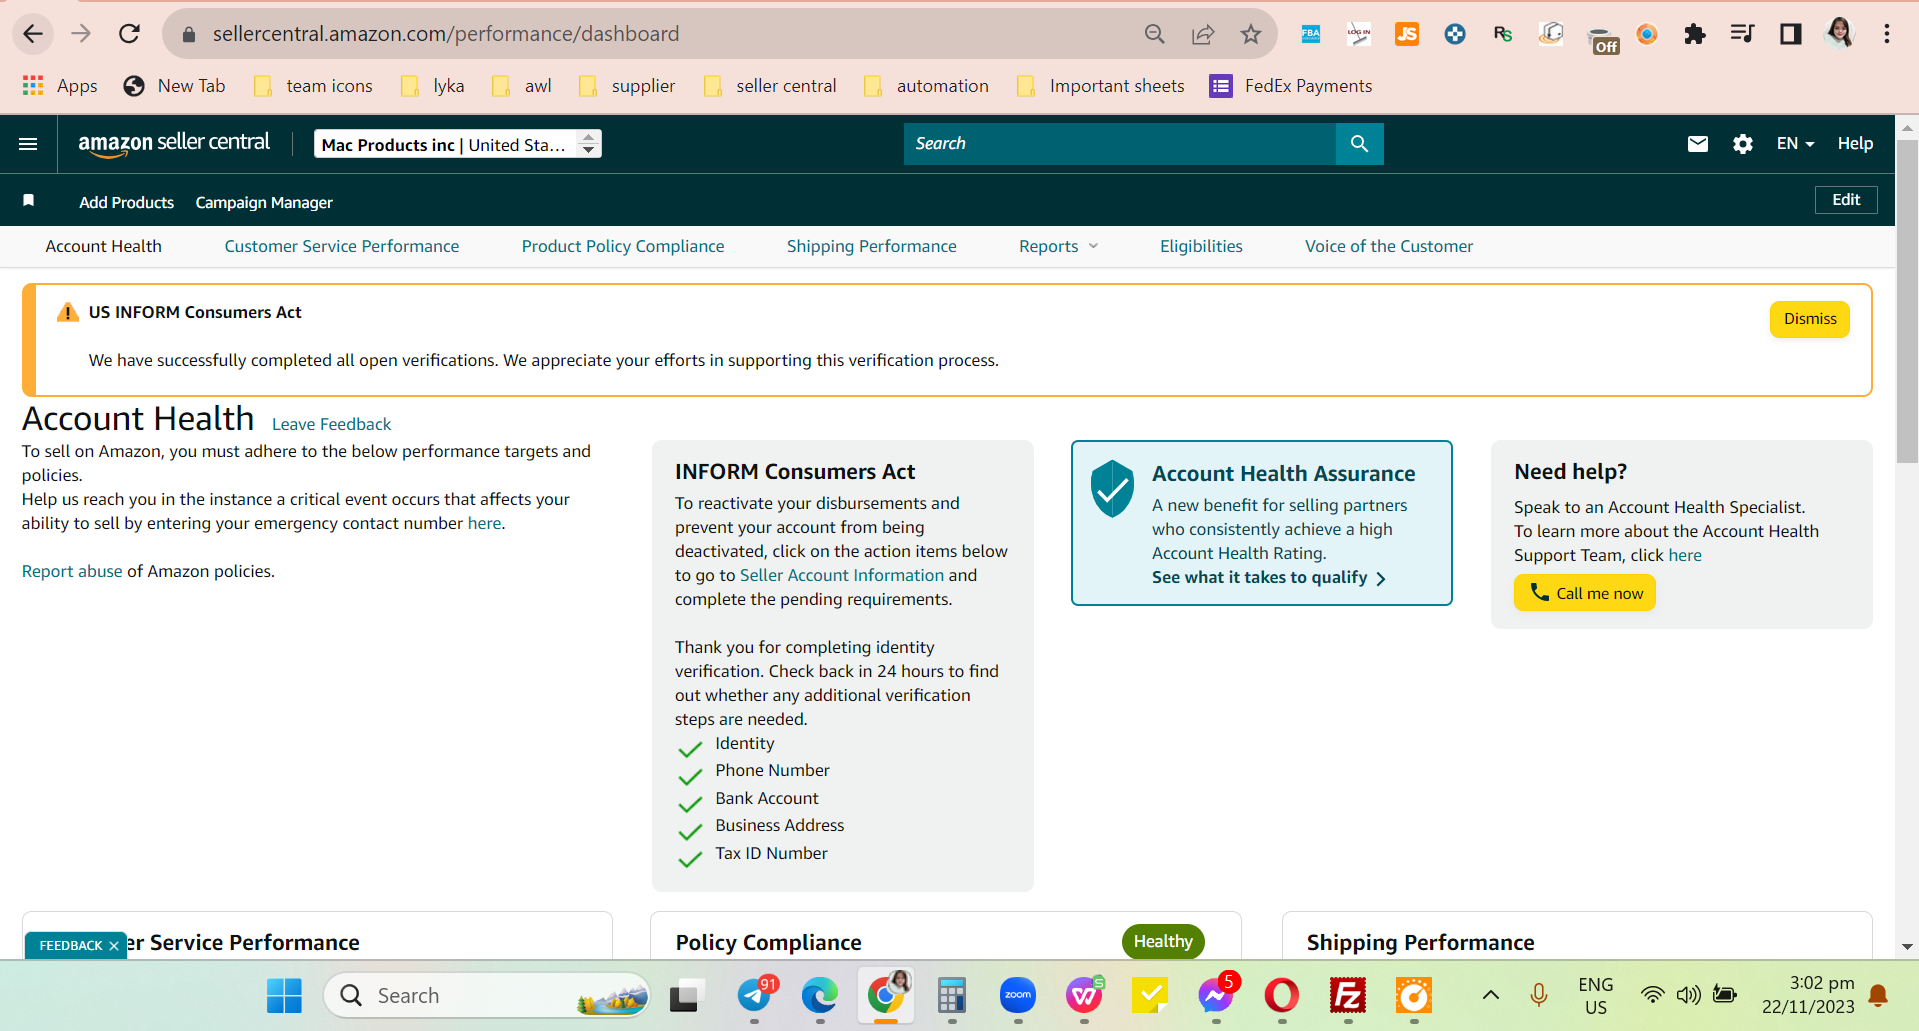Open the Windows Start menu
Viewport: 1919px width, 1031px height.
[284, 995]
